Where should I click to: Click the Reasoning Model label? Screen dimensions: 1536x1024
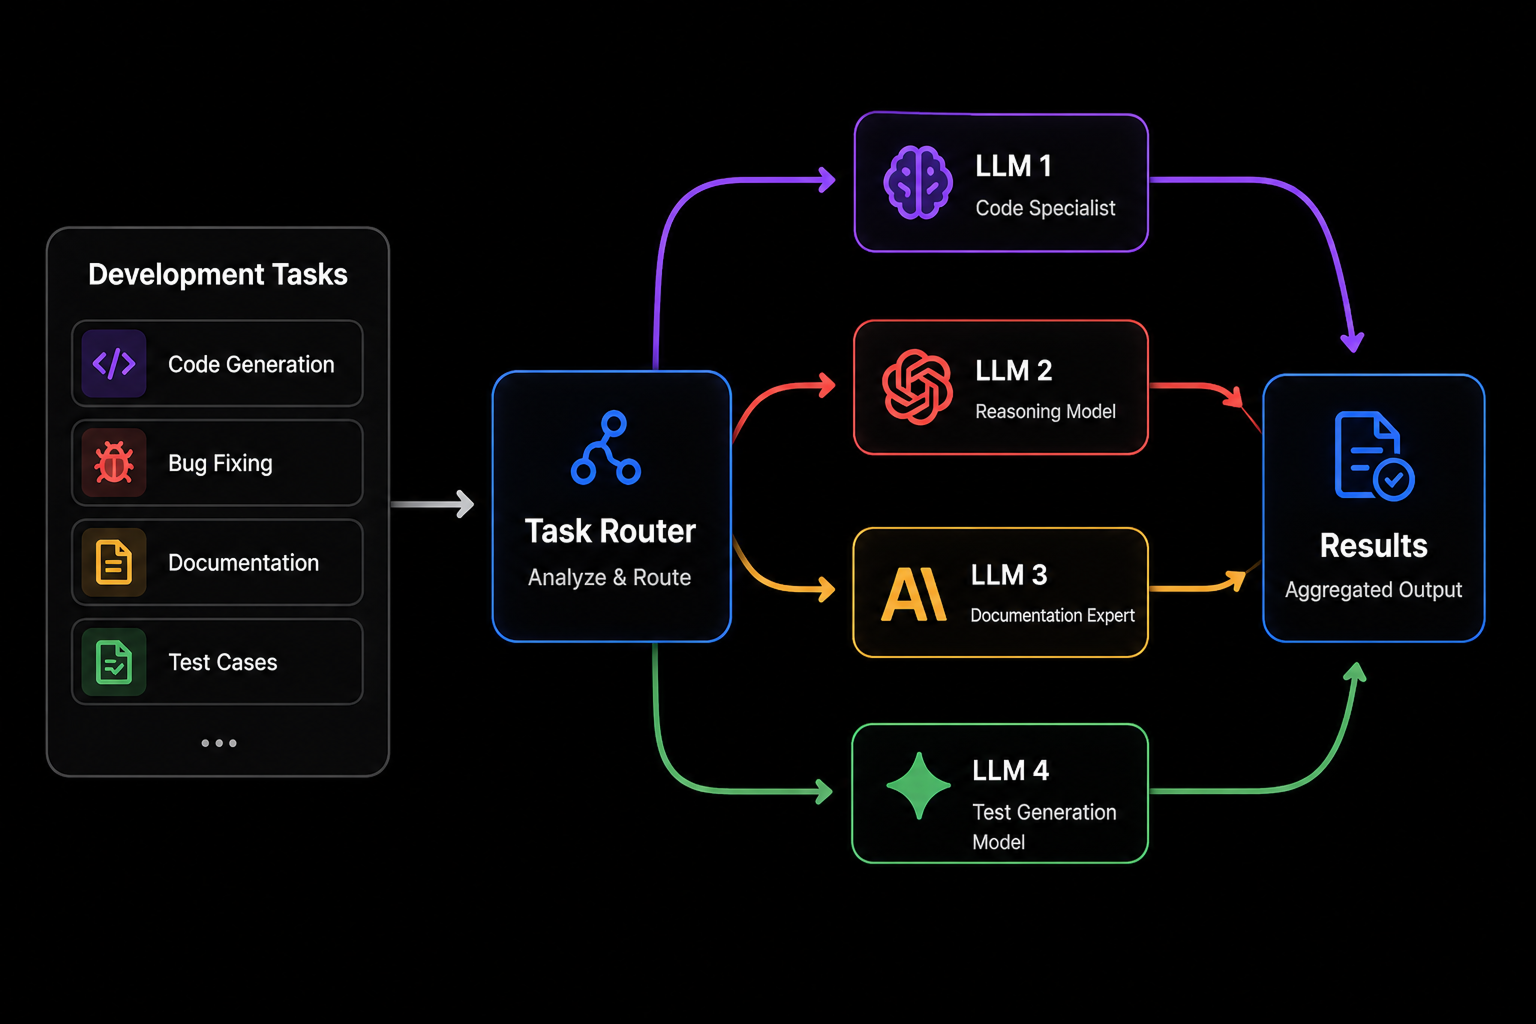(1045, 411)
